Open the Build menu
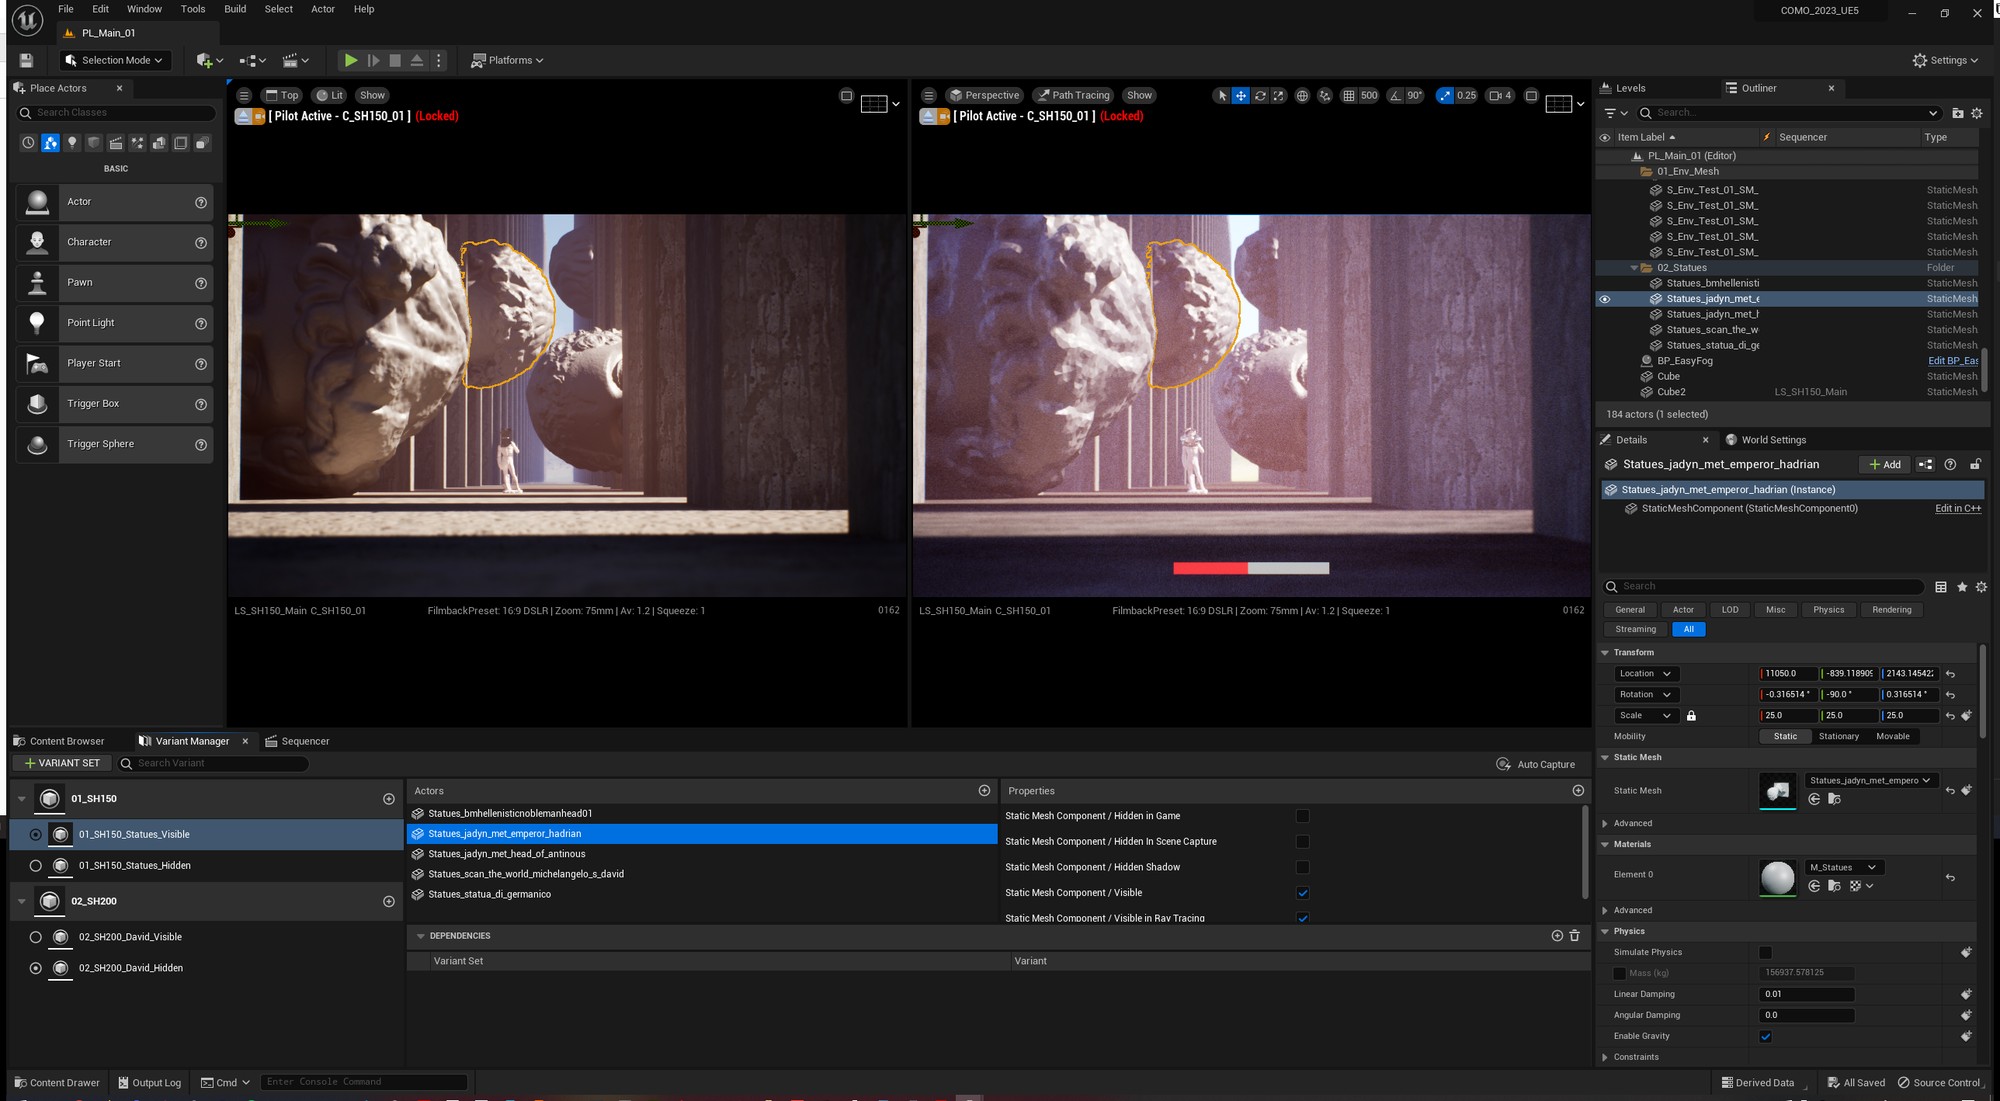The image size is (2000, 1101). (235, 9)
